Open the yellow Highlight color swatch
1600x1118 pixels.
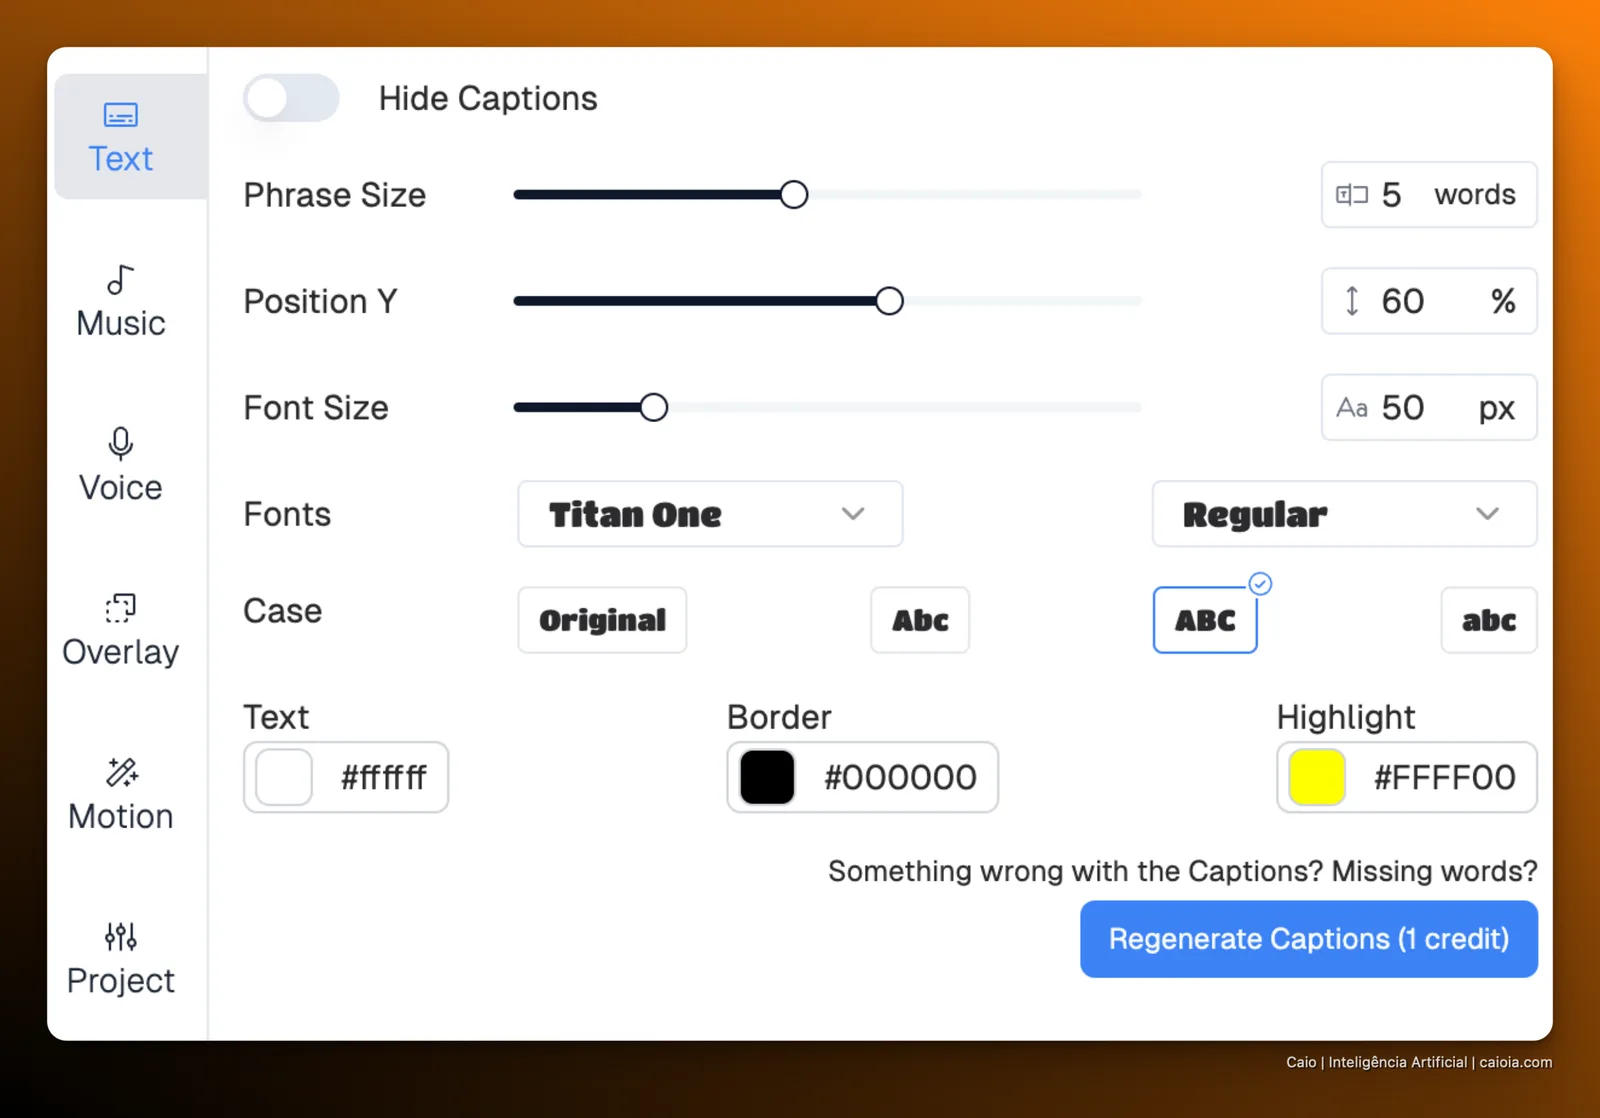click(1317, 777)
